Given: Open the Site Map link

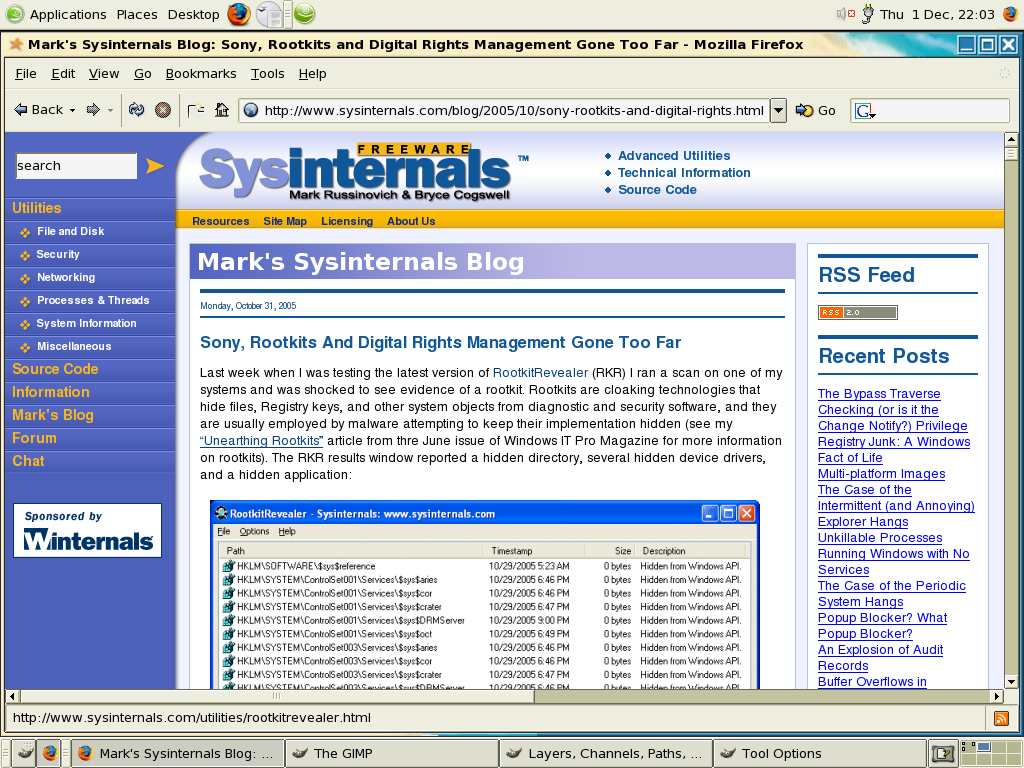Looking at the screenshot, I should pos(285,221).
